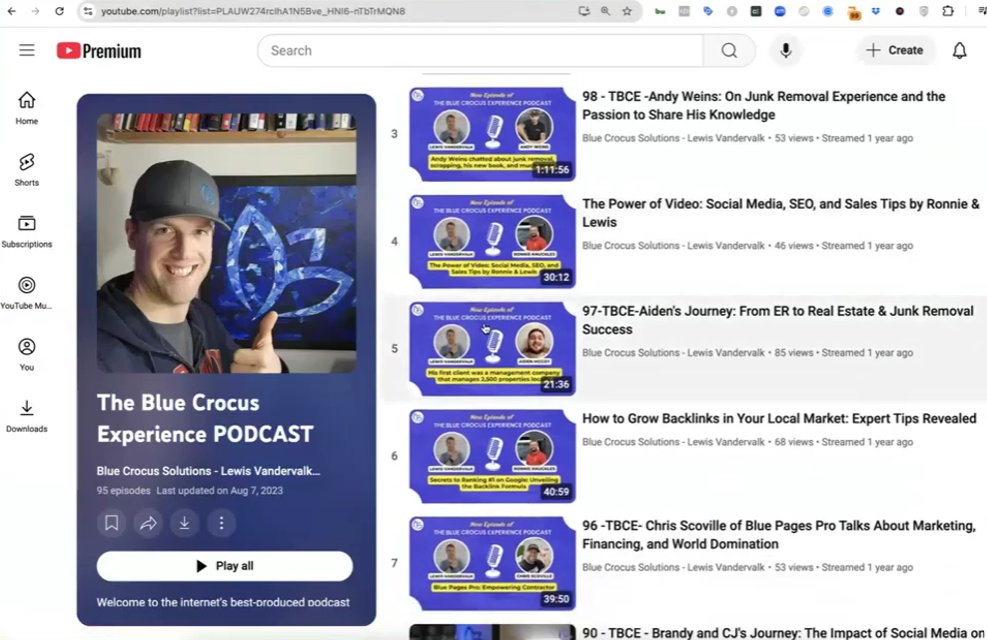The image size is (987, 640).
Task: Open Subscriptions in the sidebar
Action: tap(26, 232)
